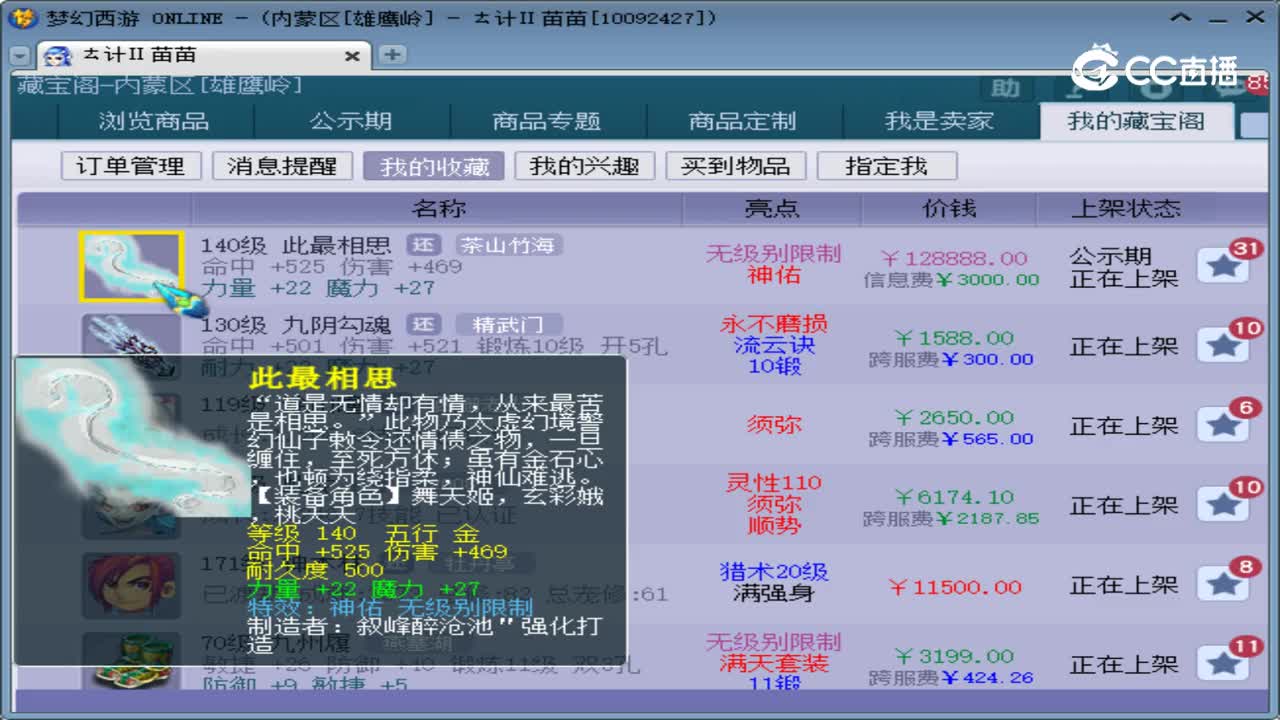Click the 满天套装 highlight text
This screenshot has width=1280, height=720.
pyautogui.click(x=773, y=663)
